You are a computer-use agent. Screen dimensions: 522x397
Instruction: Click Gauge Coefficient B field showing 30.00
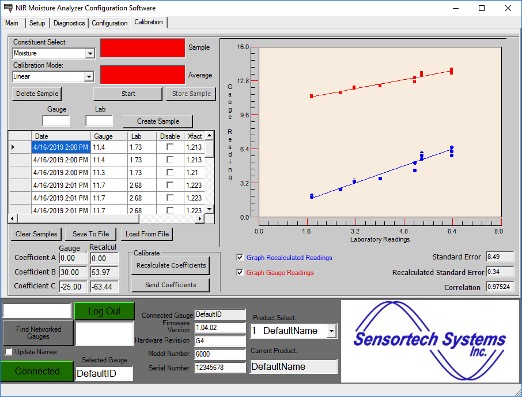point(73,272)
